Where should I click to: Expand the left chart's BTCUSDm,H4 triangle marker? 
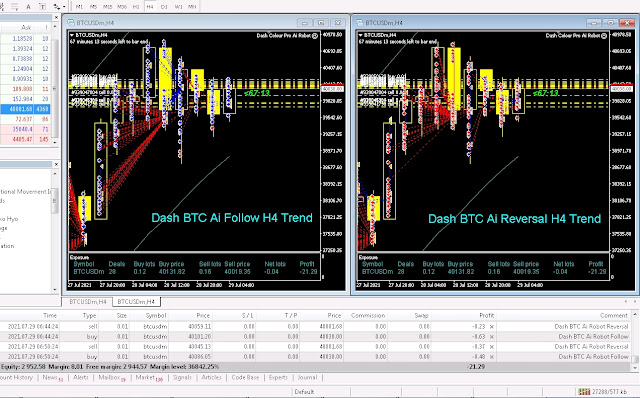[72, 35]
